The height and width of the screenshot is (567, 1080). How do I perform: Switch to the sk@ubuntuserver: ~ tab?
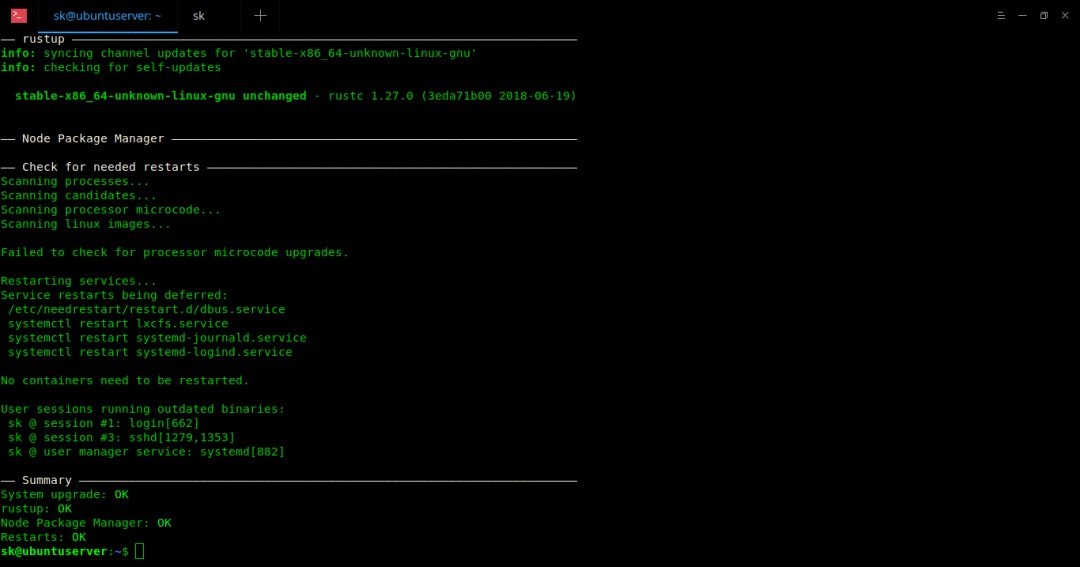[107, 15]
